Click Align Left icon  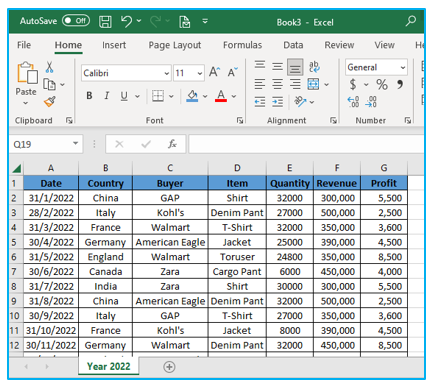click(260, 84)
